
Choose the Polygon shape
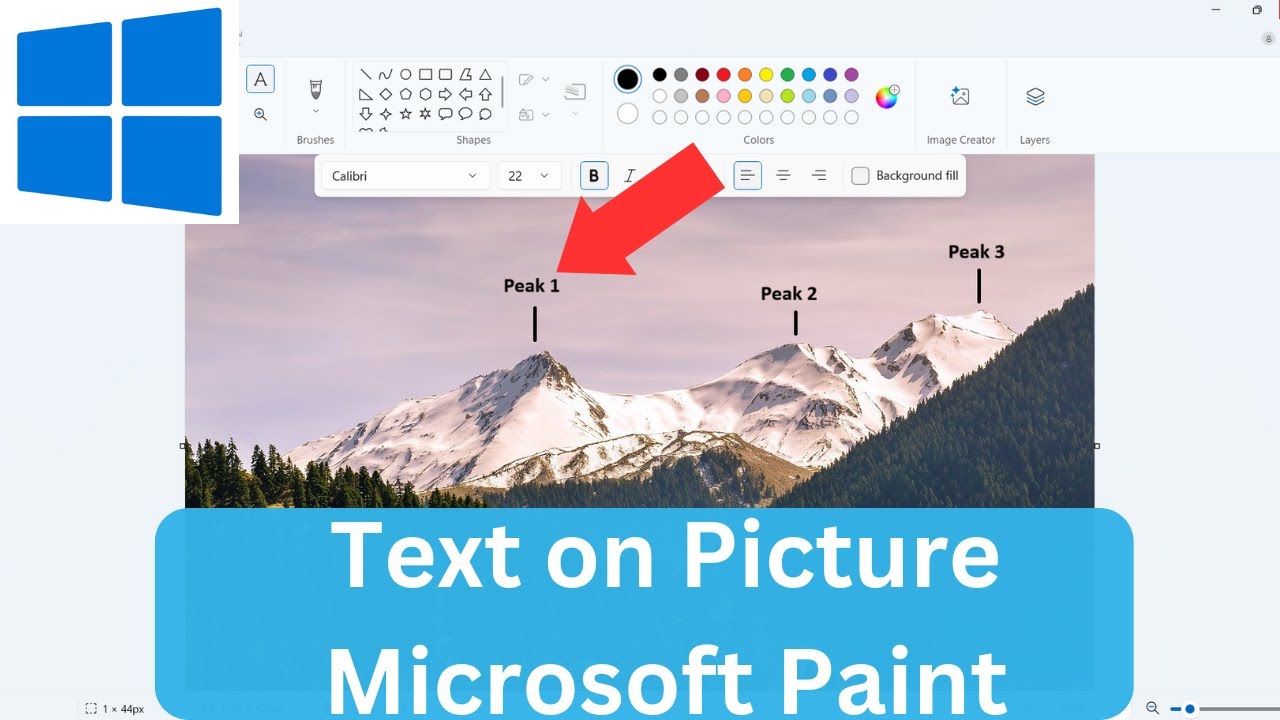coord(466,74)
